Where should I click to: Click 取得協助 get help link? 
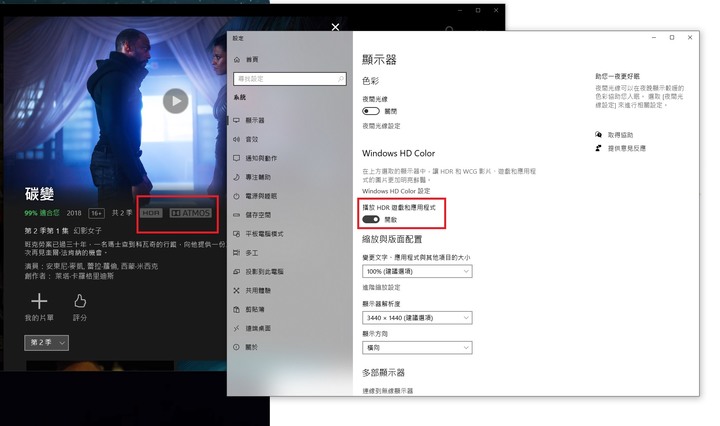click(x=620, y=135)
